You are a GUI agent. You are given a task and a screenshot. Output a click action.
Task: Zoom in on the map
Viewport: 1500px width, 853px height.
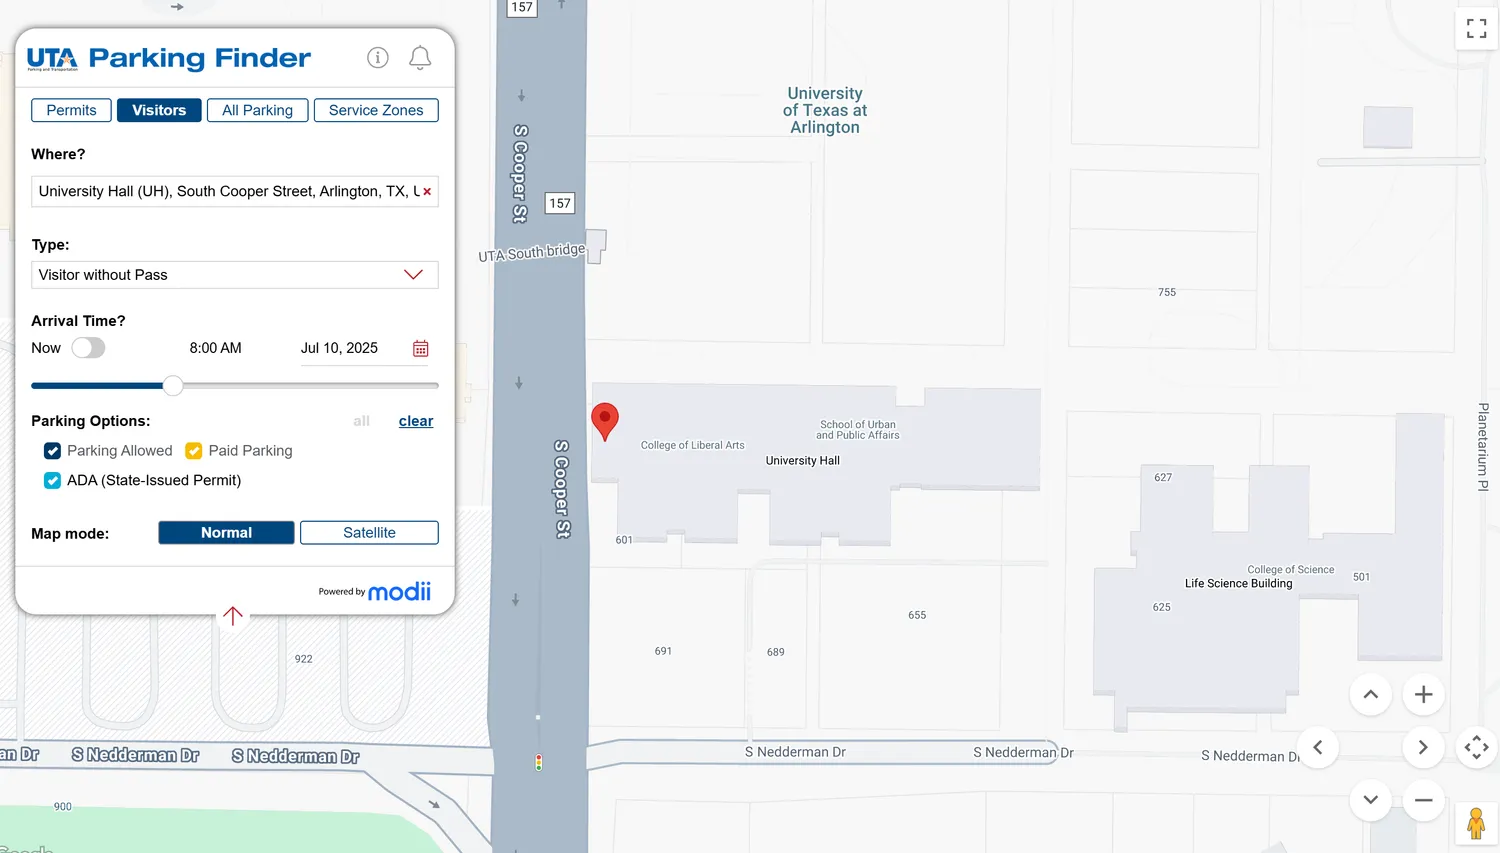pos(1423,695)
